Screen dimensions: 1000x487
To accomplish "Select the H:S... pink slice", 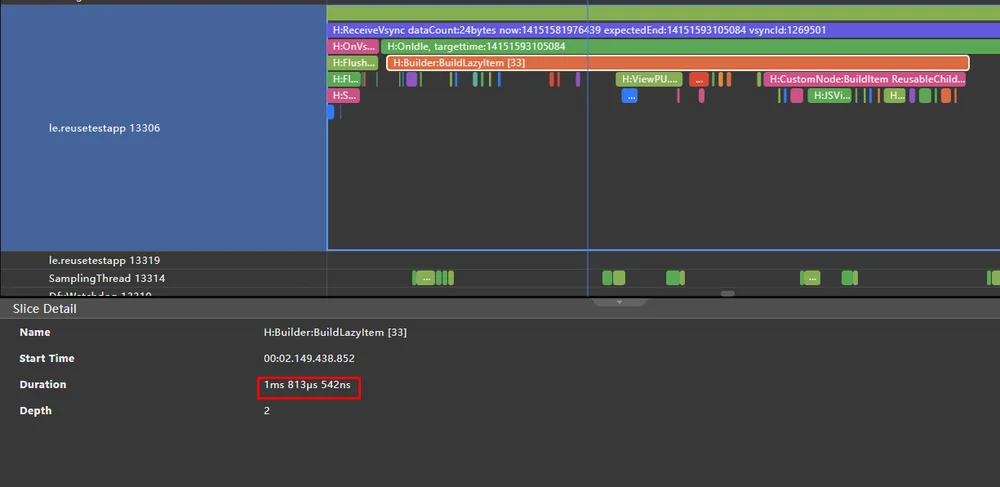I will pyautogui.click(x=343, y=96).
